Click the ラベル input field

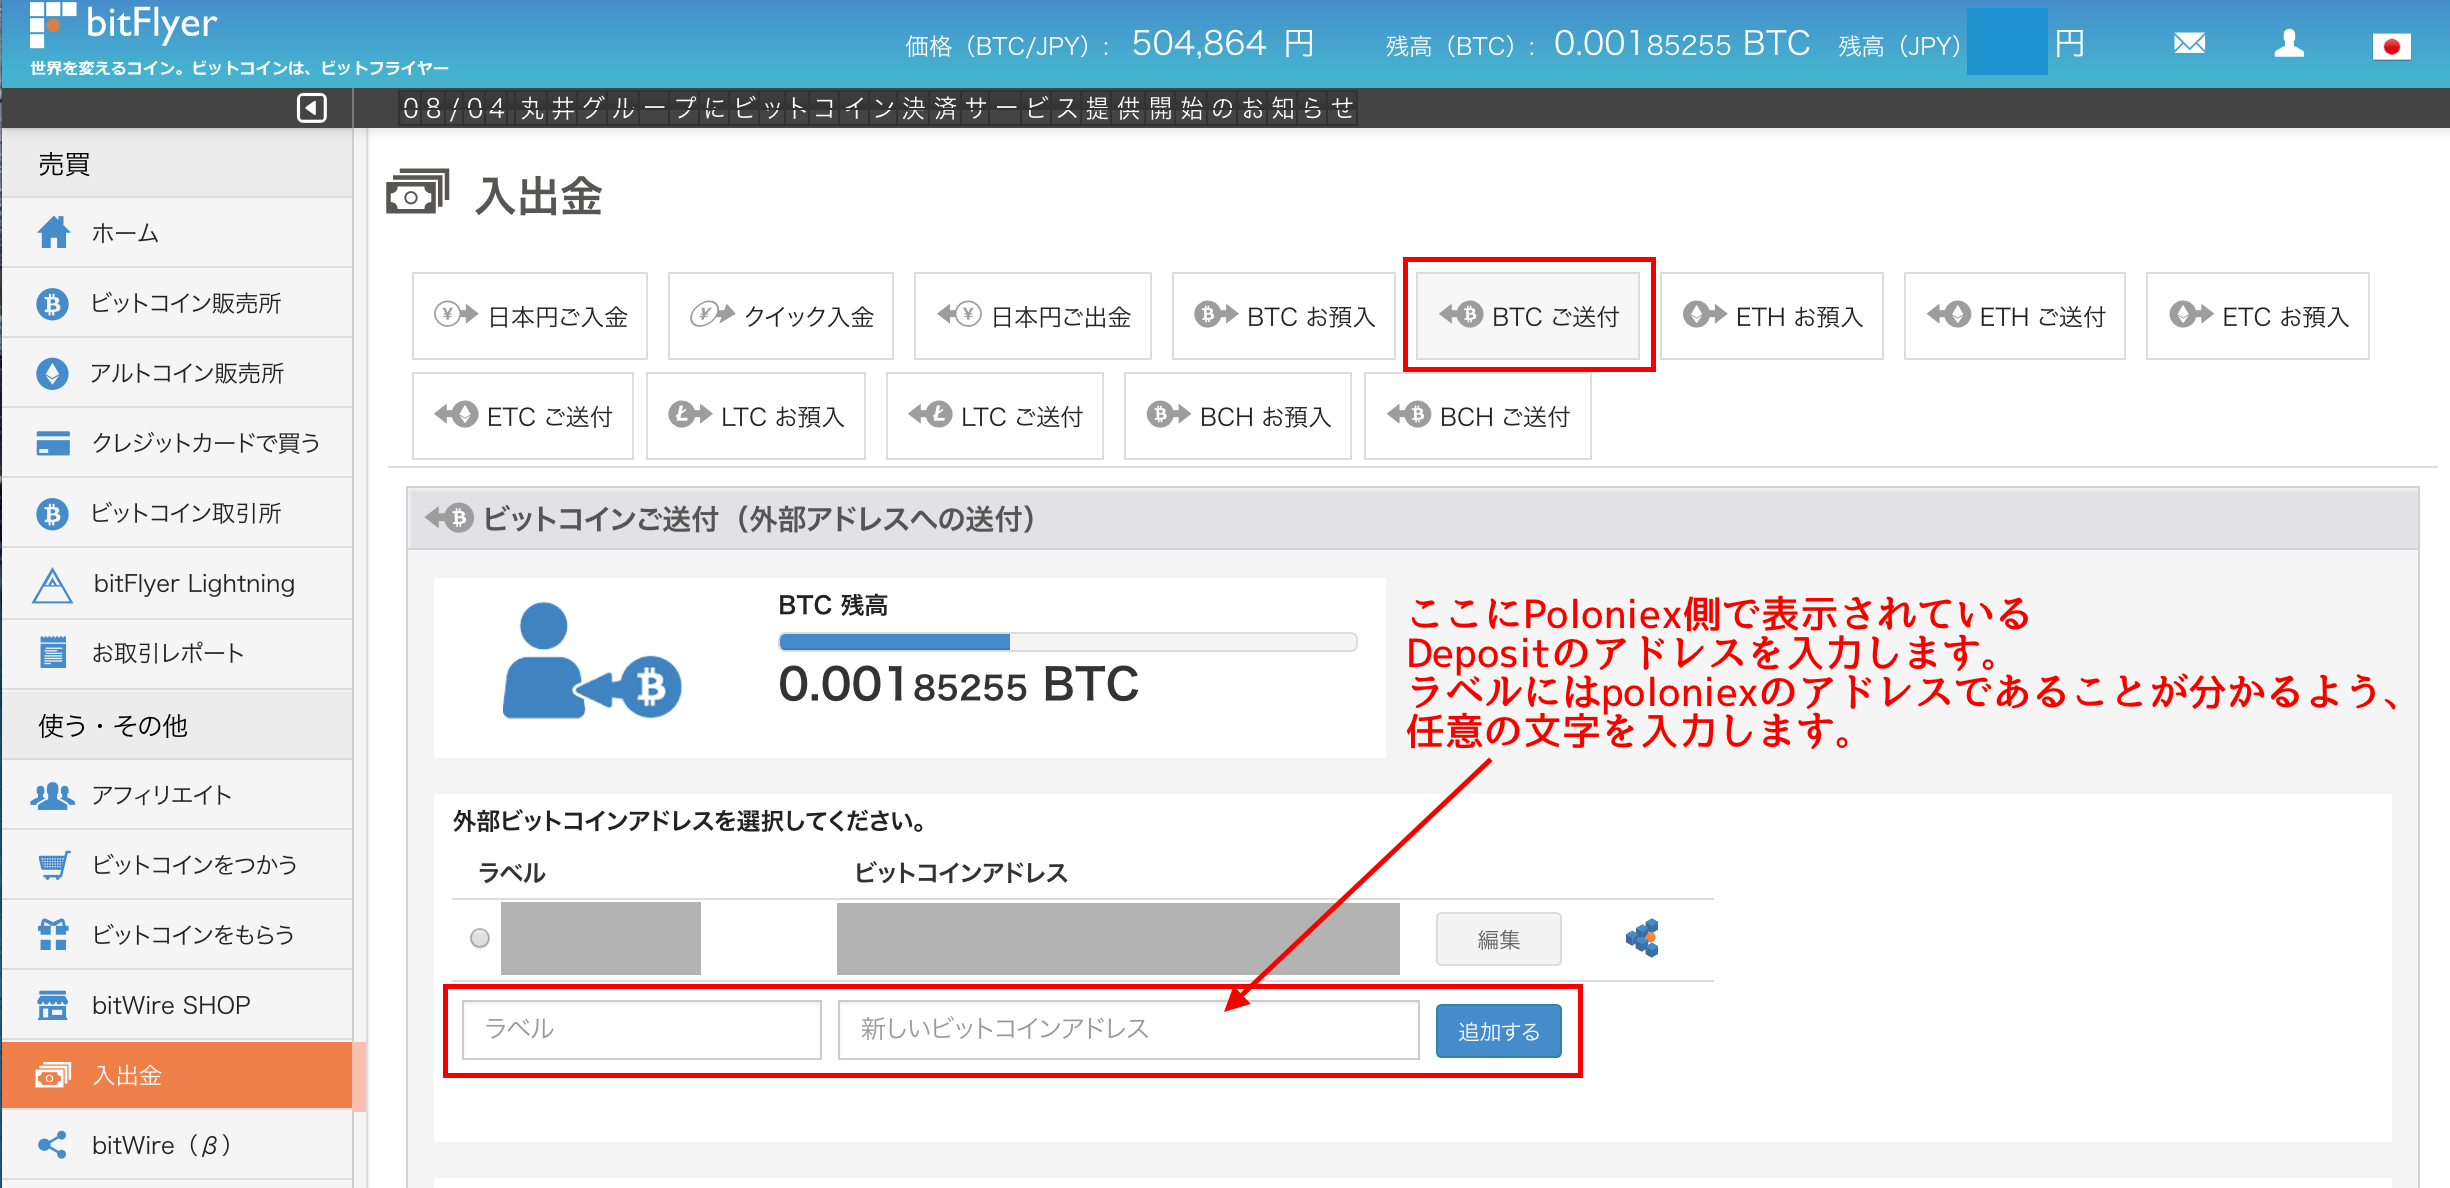[x=642, y=1030]
